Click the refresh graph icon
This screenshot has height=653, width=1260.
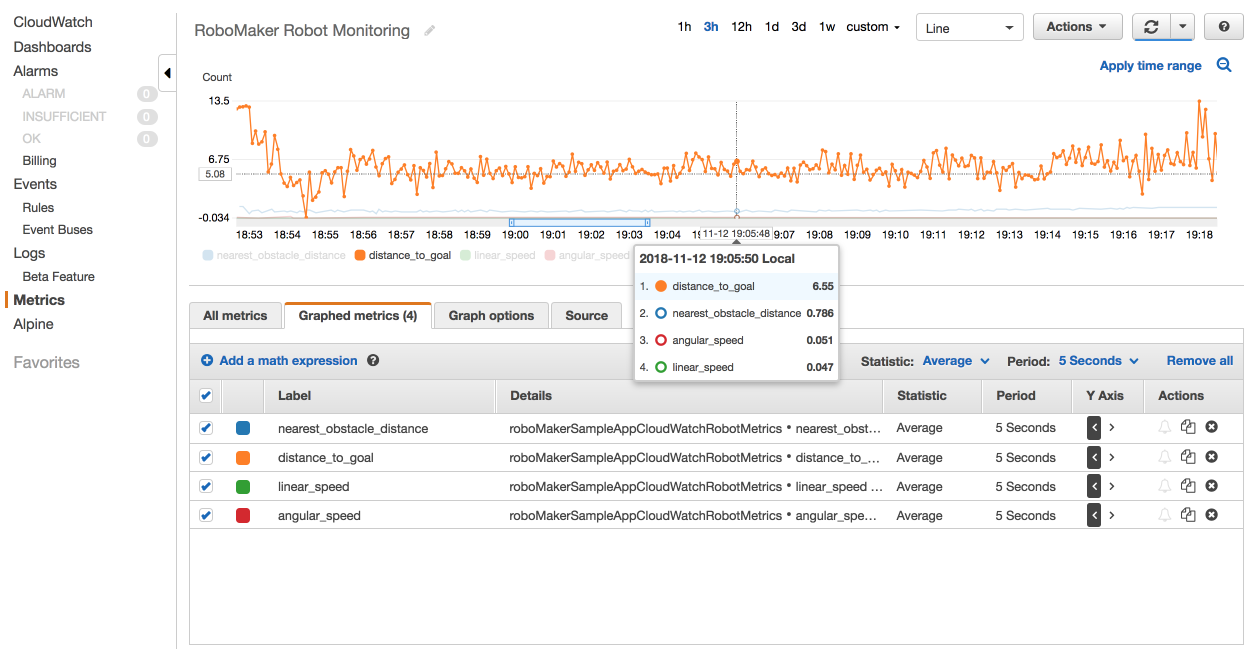point(1151,27)
